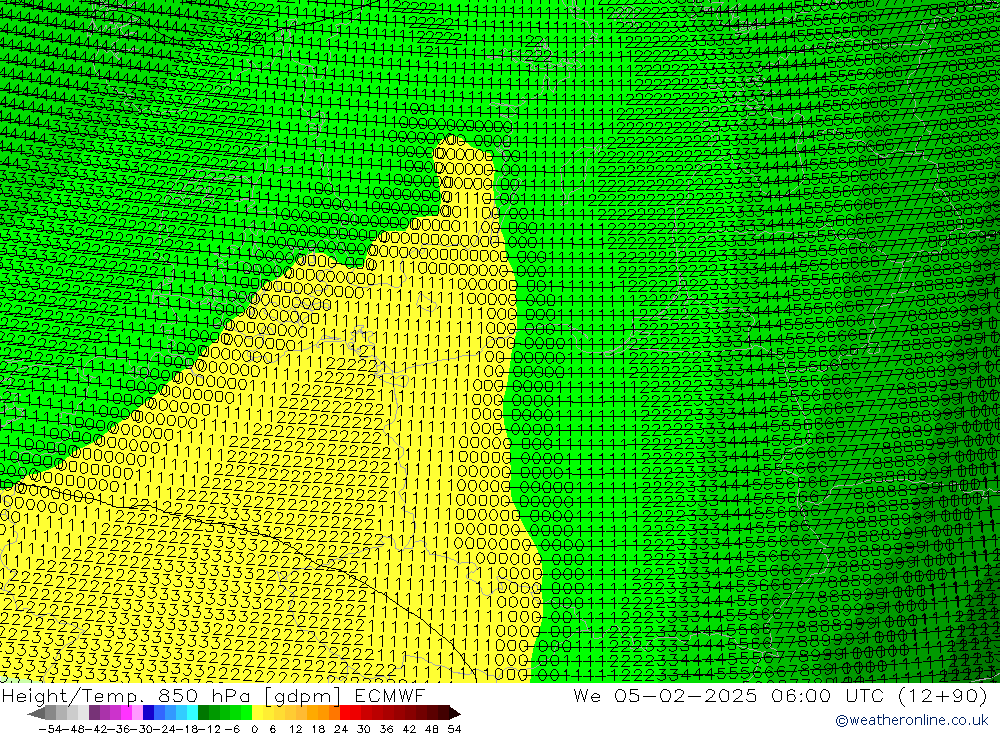Pick the bright red swatch at 24

(x=345, y=713)
